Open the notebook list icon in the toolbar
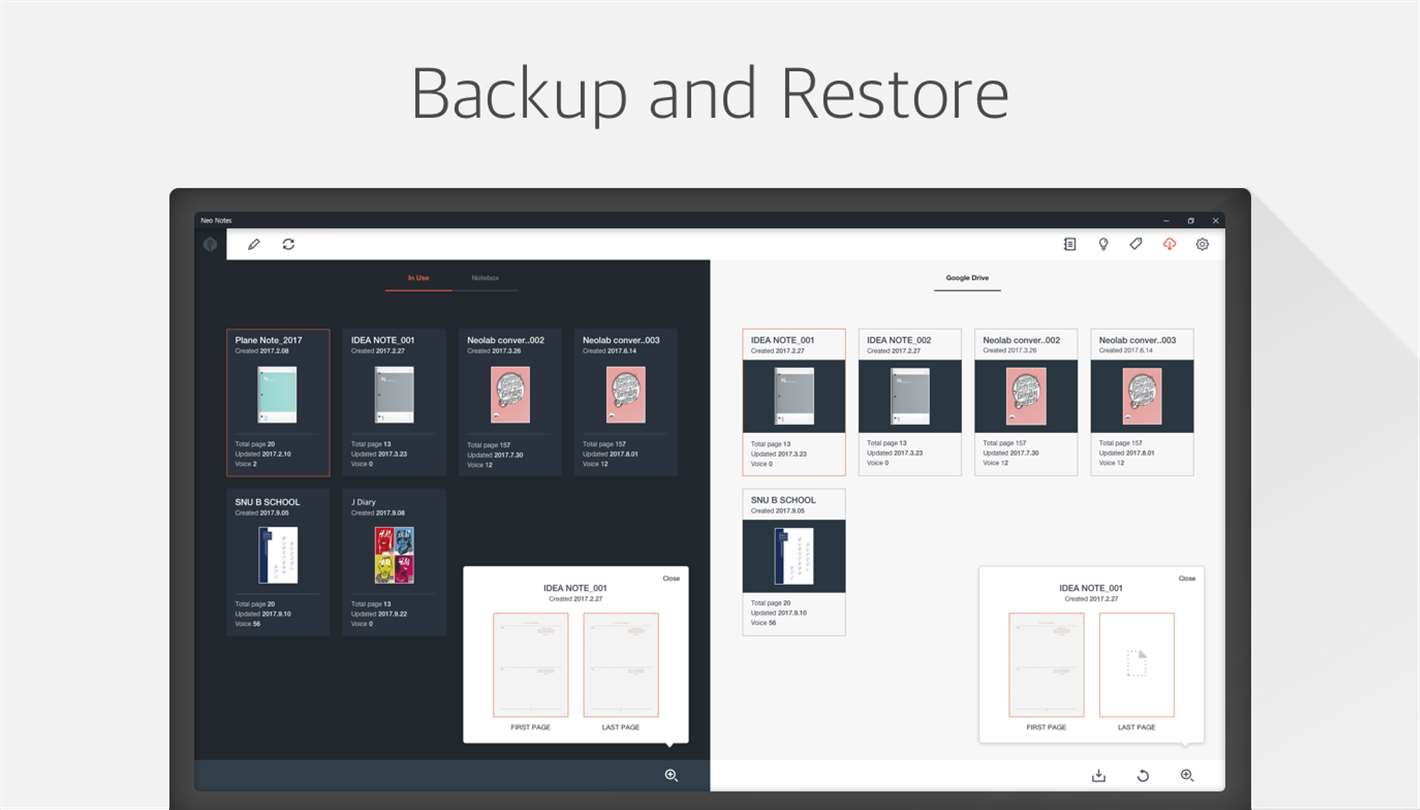 [x=1070, y=244]
